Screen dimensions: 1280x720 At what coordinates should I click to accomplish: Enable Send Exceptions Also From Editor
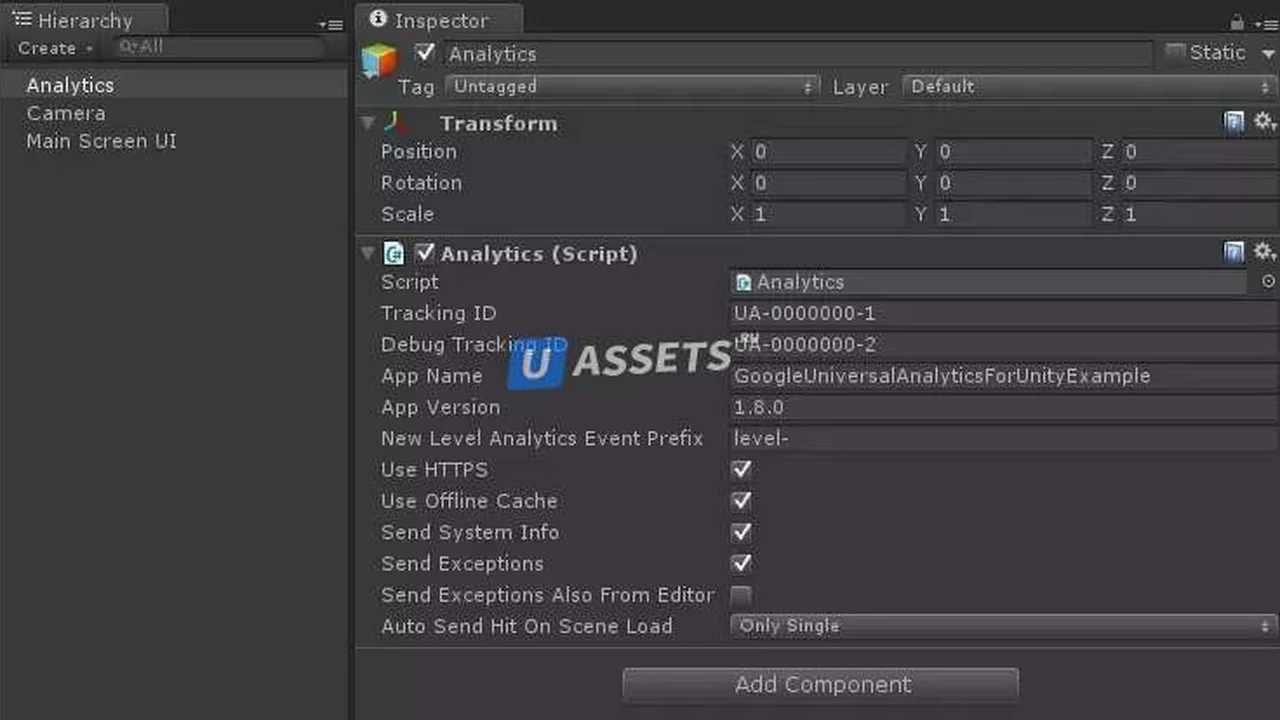tap(741, 595)
